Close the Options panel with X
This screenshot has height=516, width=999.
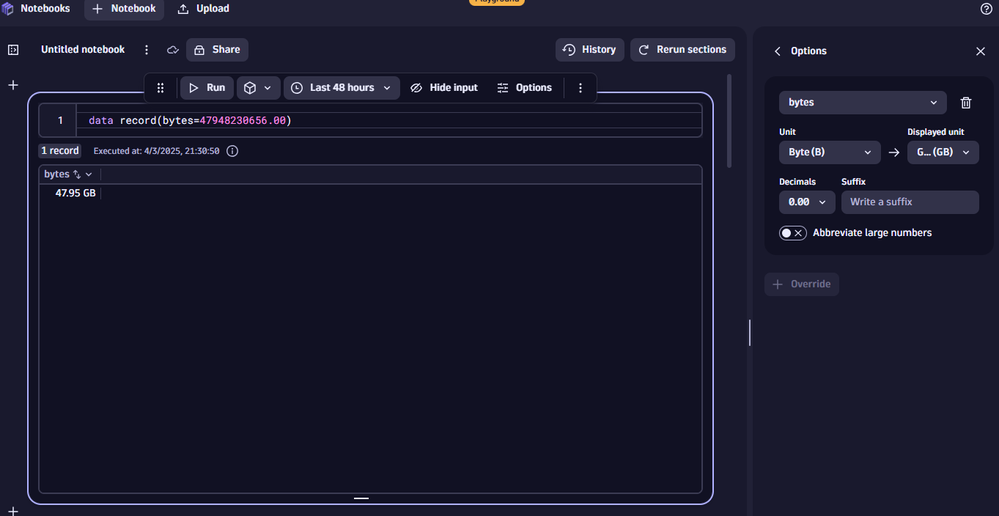pos(980,51)
